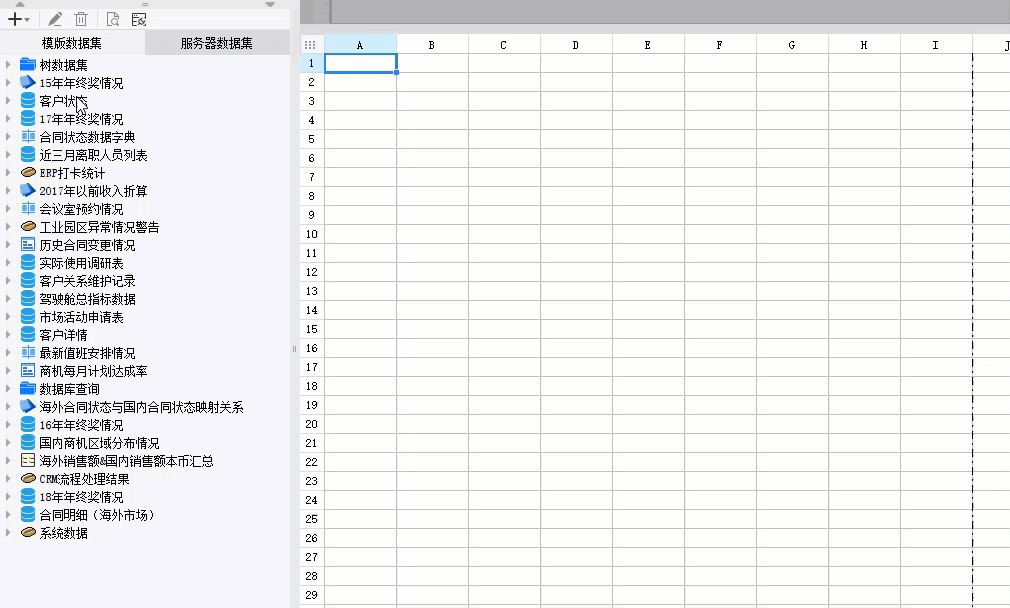The width and height of the screenshot is (1010, 608).
Task: Click the icon next to 15年年终奖情况
Action: pyautogui.click(x=28, y=82)
